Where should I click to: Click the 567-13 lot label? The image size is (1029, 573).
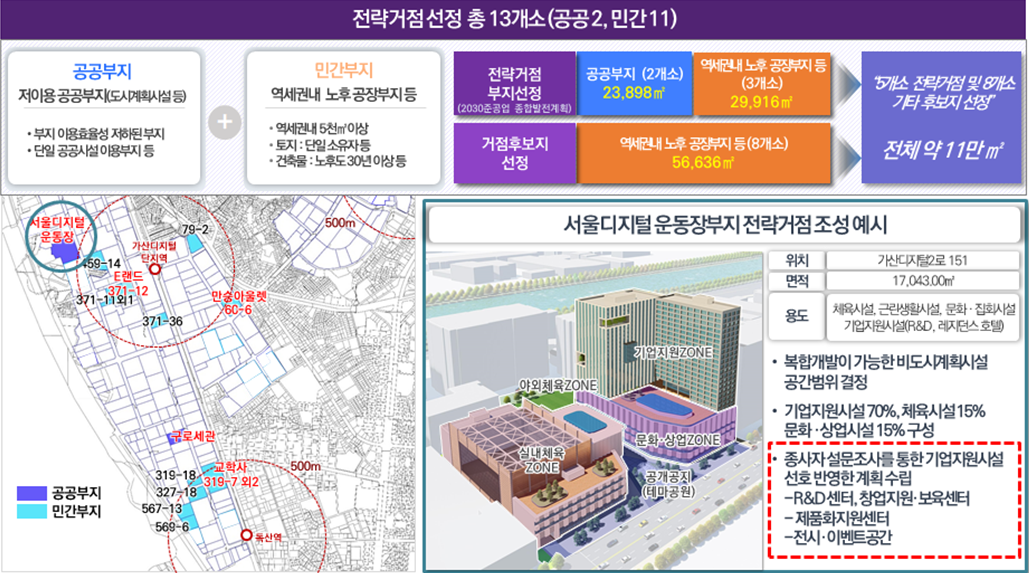162,509
